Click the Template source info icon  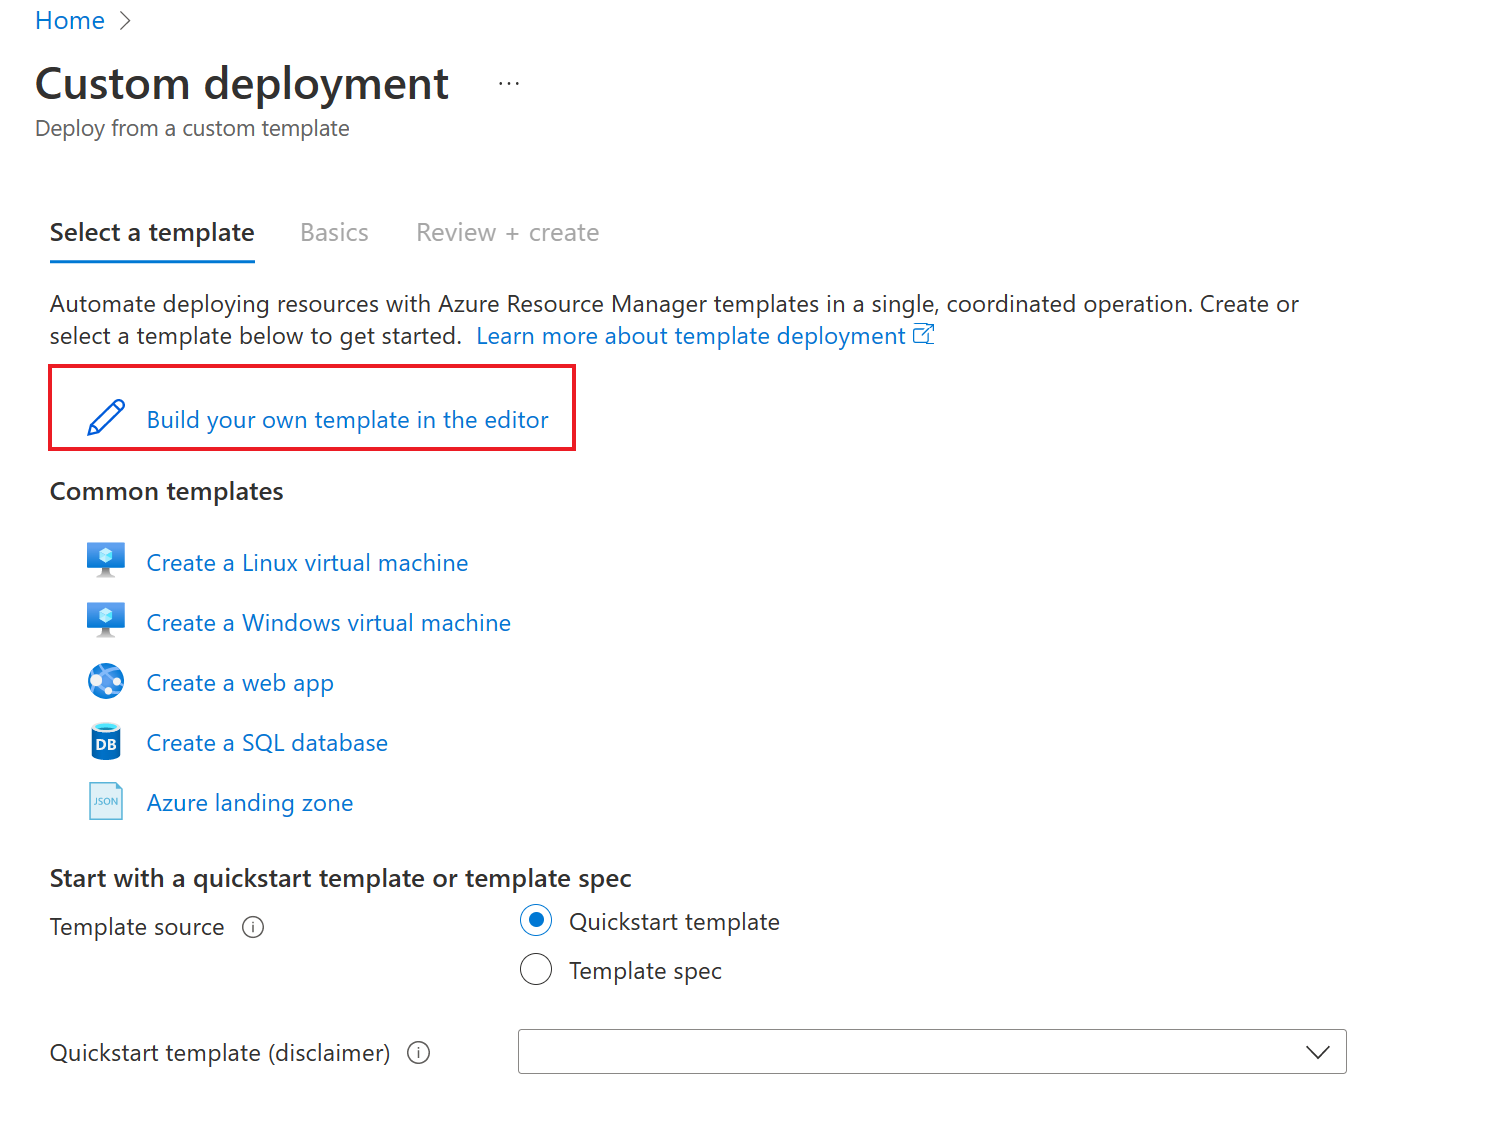tap(254, 927)
